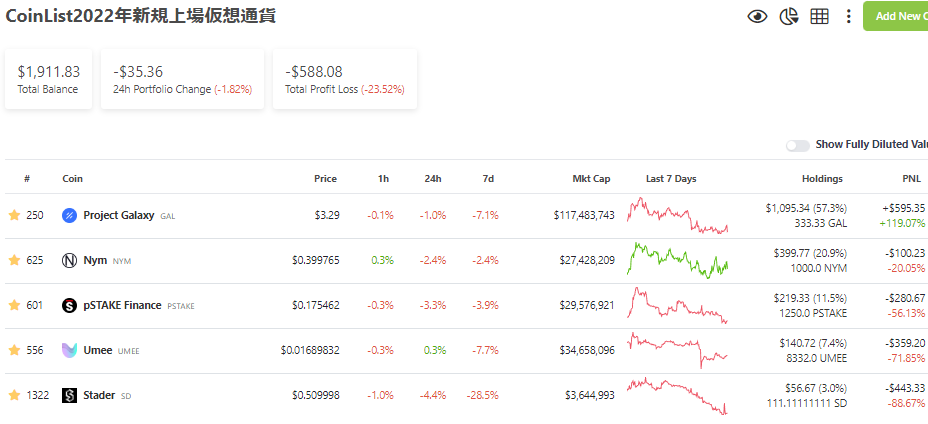This screenshot has width=928, height=424.
Task: Click Umee price $0.01689832
Action: [310, 350]
